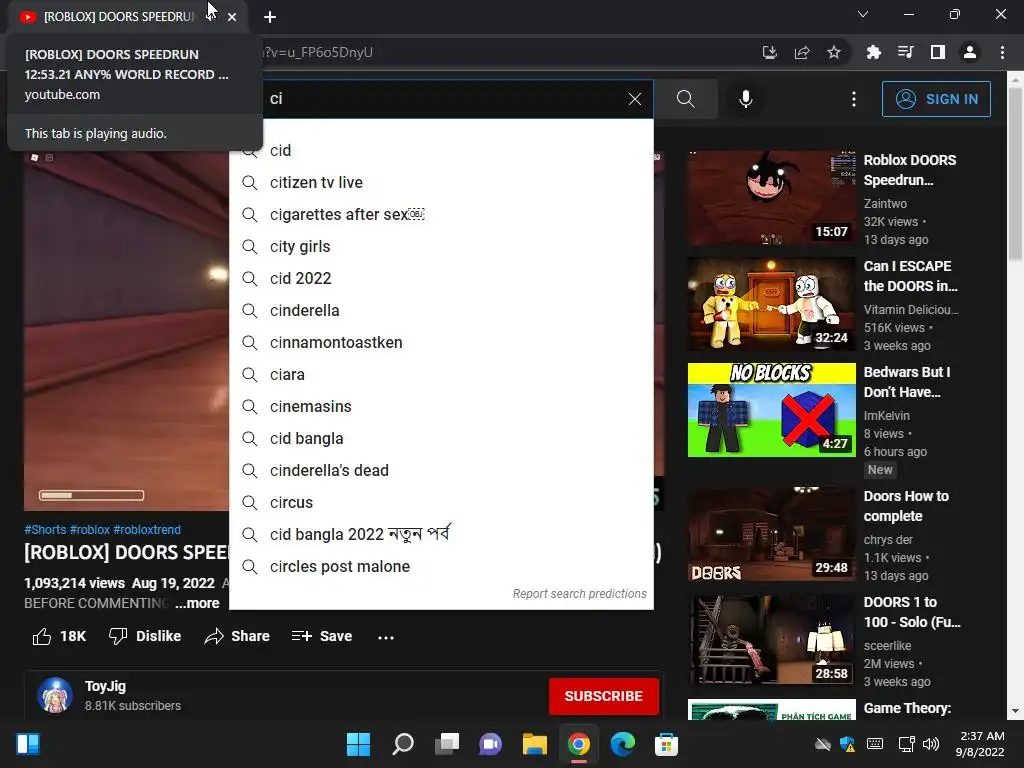Install the YouTube app via the address bar icon

point(770,52)
